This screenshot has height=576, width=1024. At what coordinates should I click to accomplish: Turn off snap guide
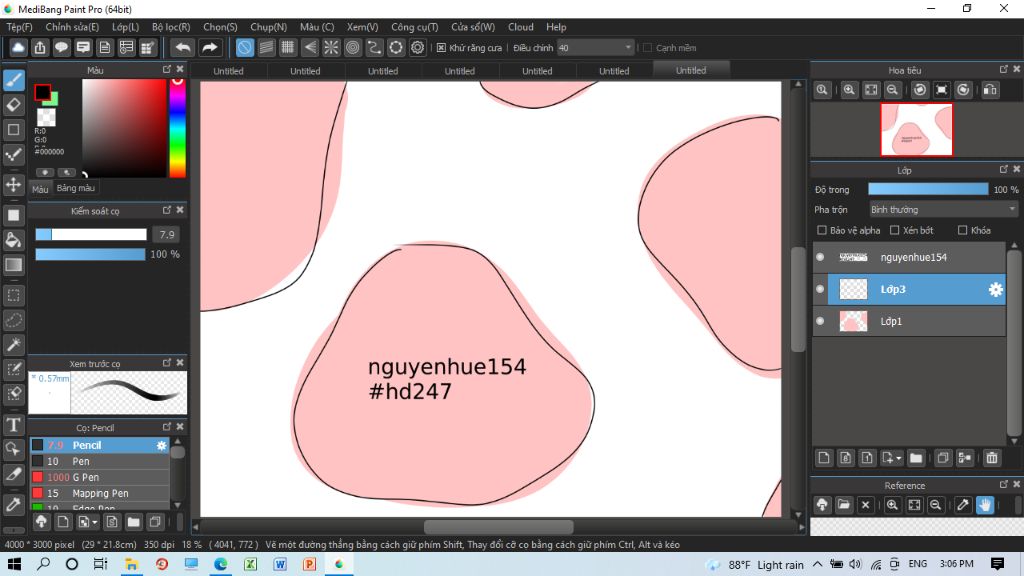[245, 48]
